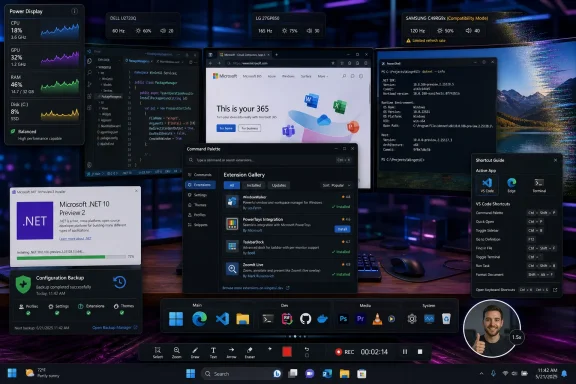Pick the Select tool in the annotation toolbar
Screen dimensions: 576x384
(158, 352)
